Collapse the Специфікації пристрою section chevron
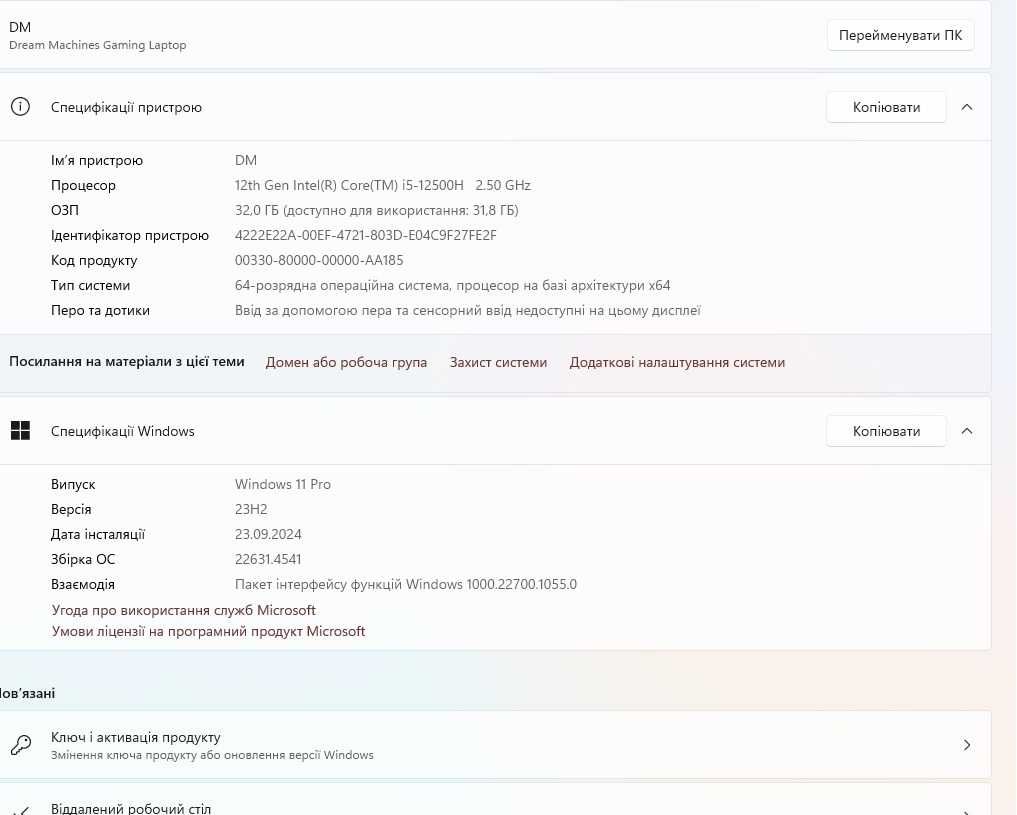 [966, 107]
